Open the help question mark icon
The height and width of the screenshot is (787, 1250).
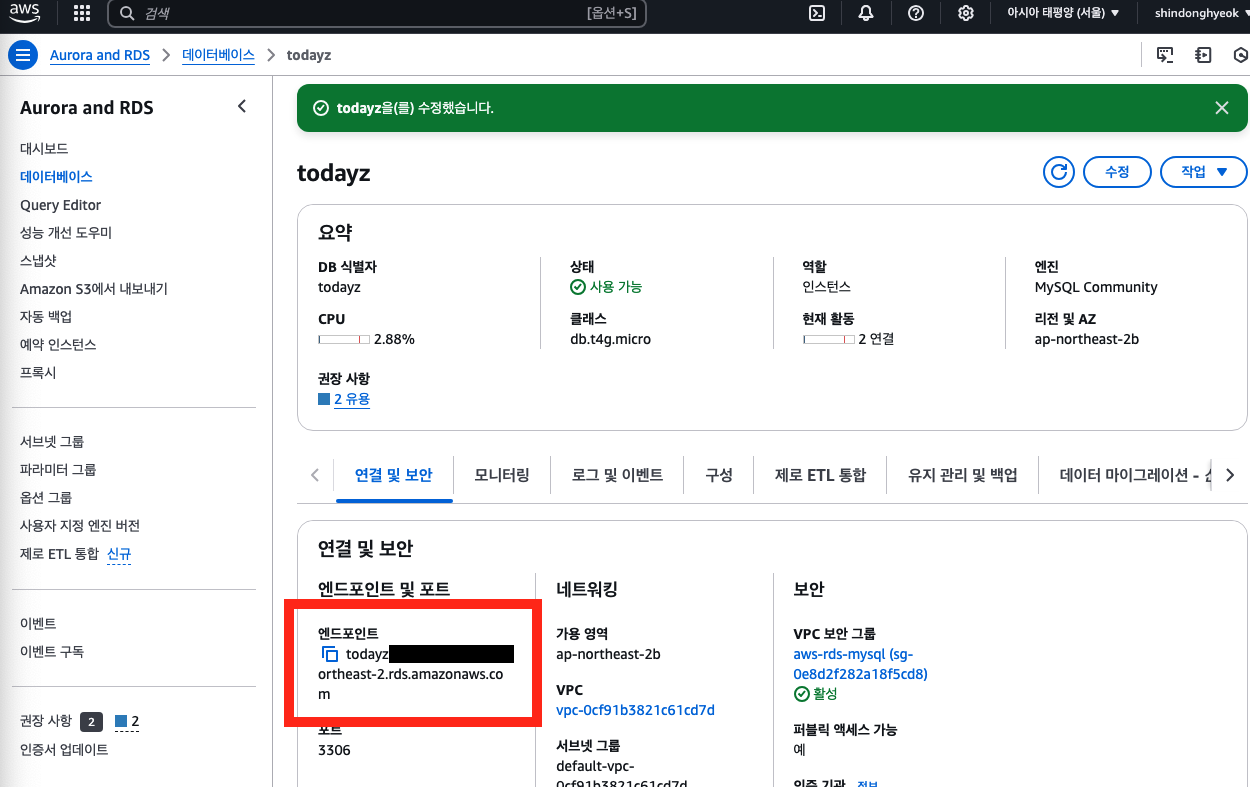coord(916,13)
